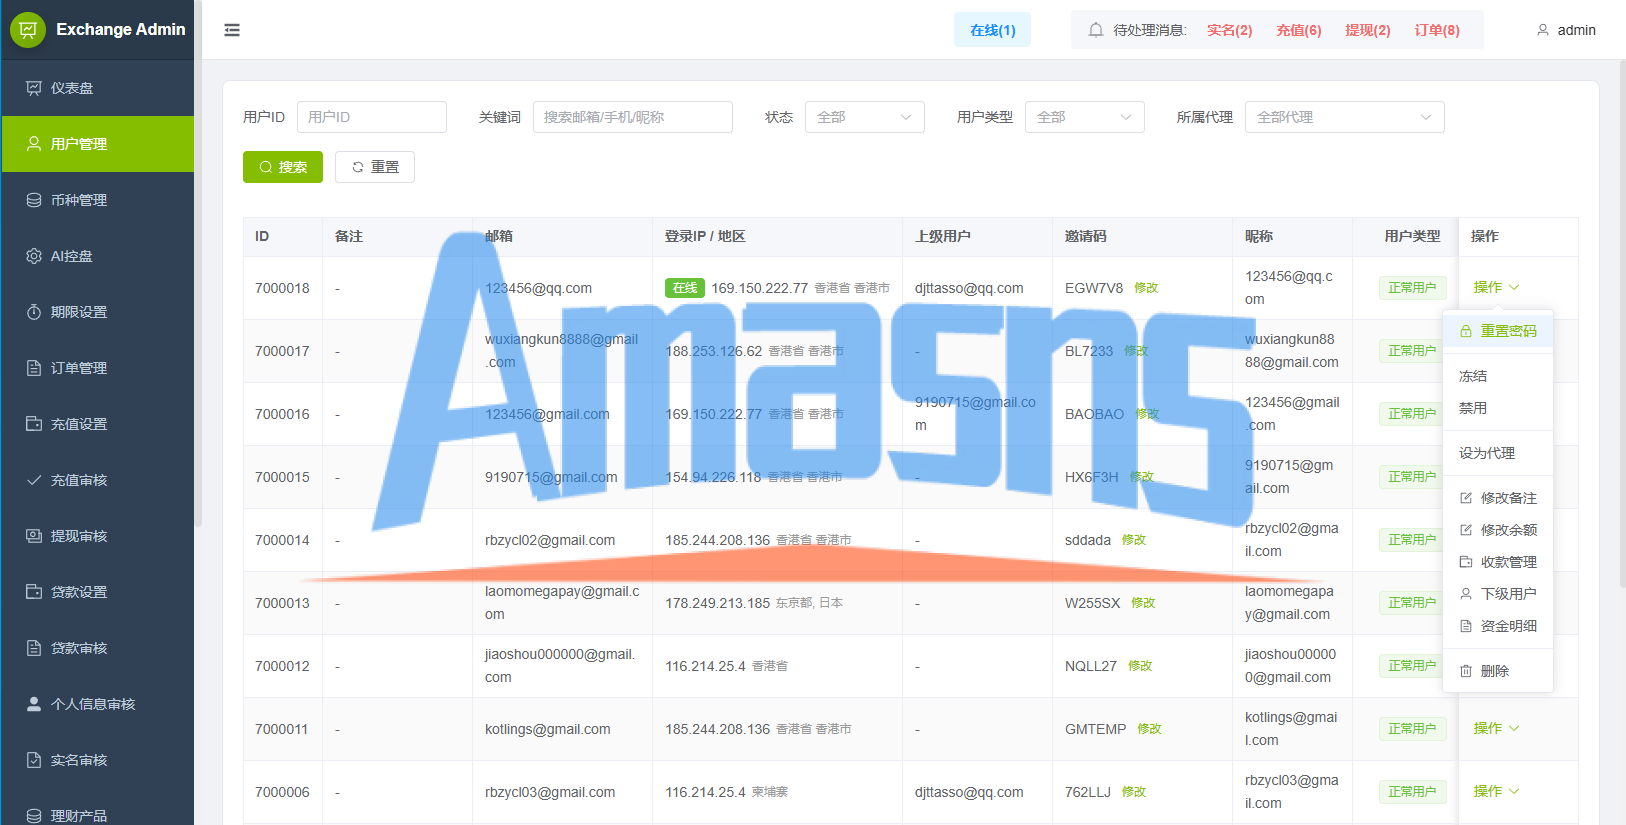Focus the 关键词 search input field
This screenshot has width=1626, height=825.
coord(633,117)
